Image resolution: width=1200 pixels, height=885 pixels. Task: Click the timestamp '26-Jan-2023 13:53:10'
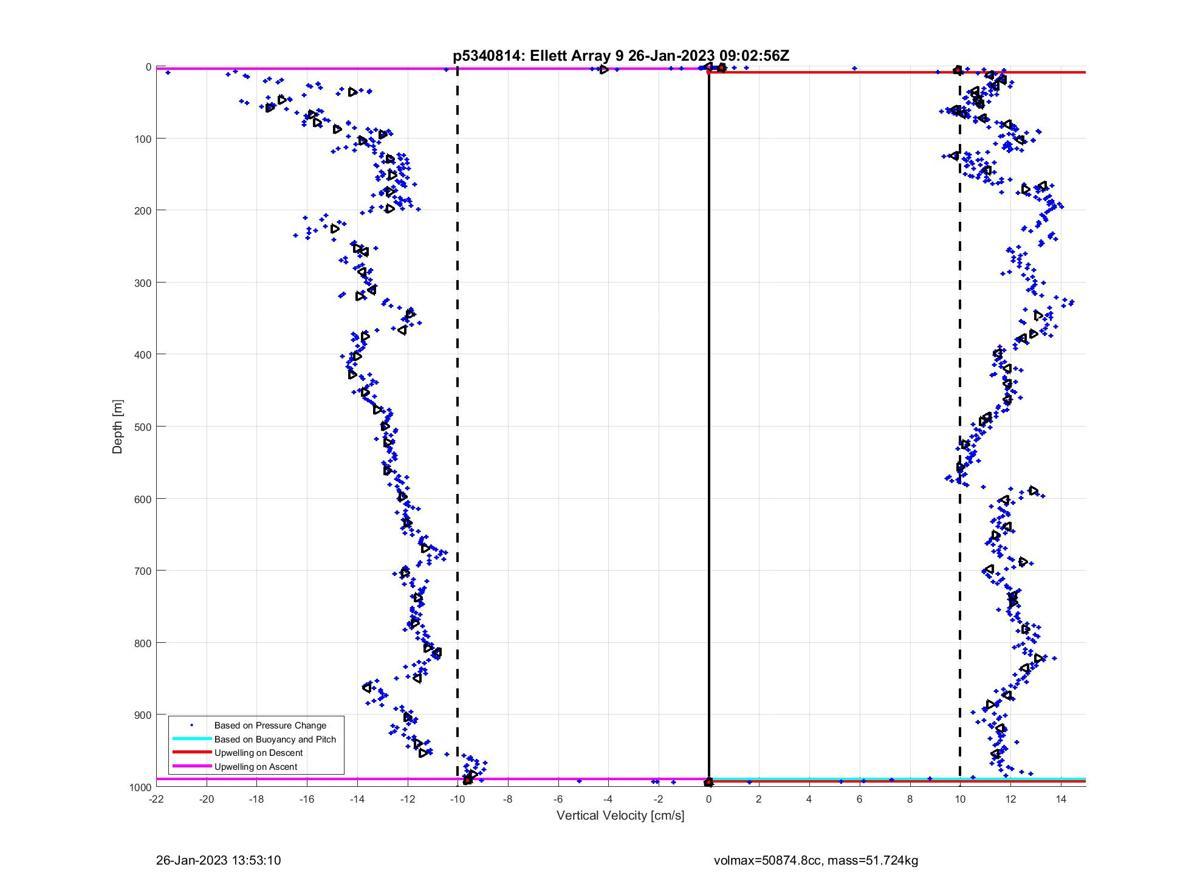pyautogui.click(x=218, y=860)
